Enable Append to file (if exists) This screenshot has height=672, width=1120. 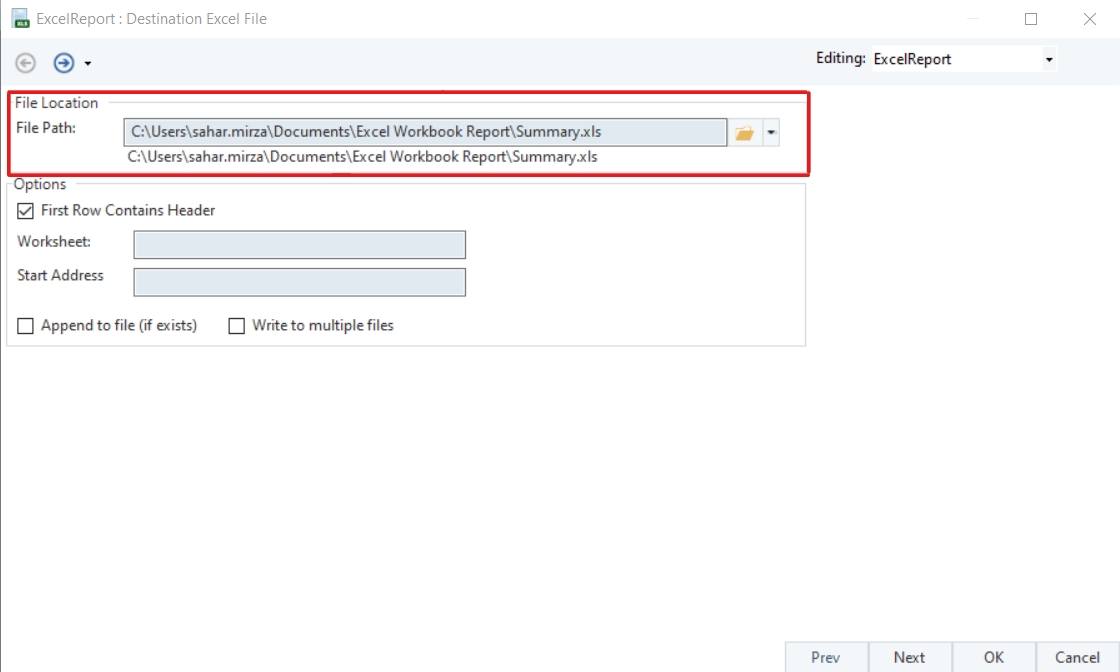point(26,326)
